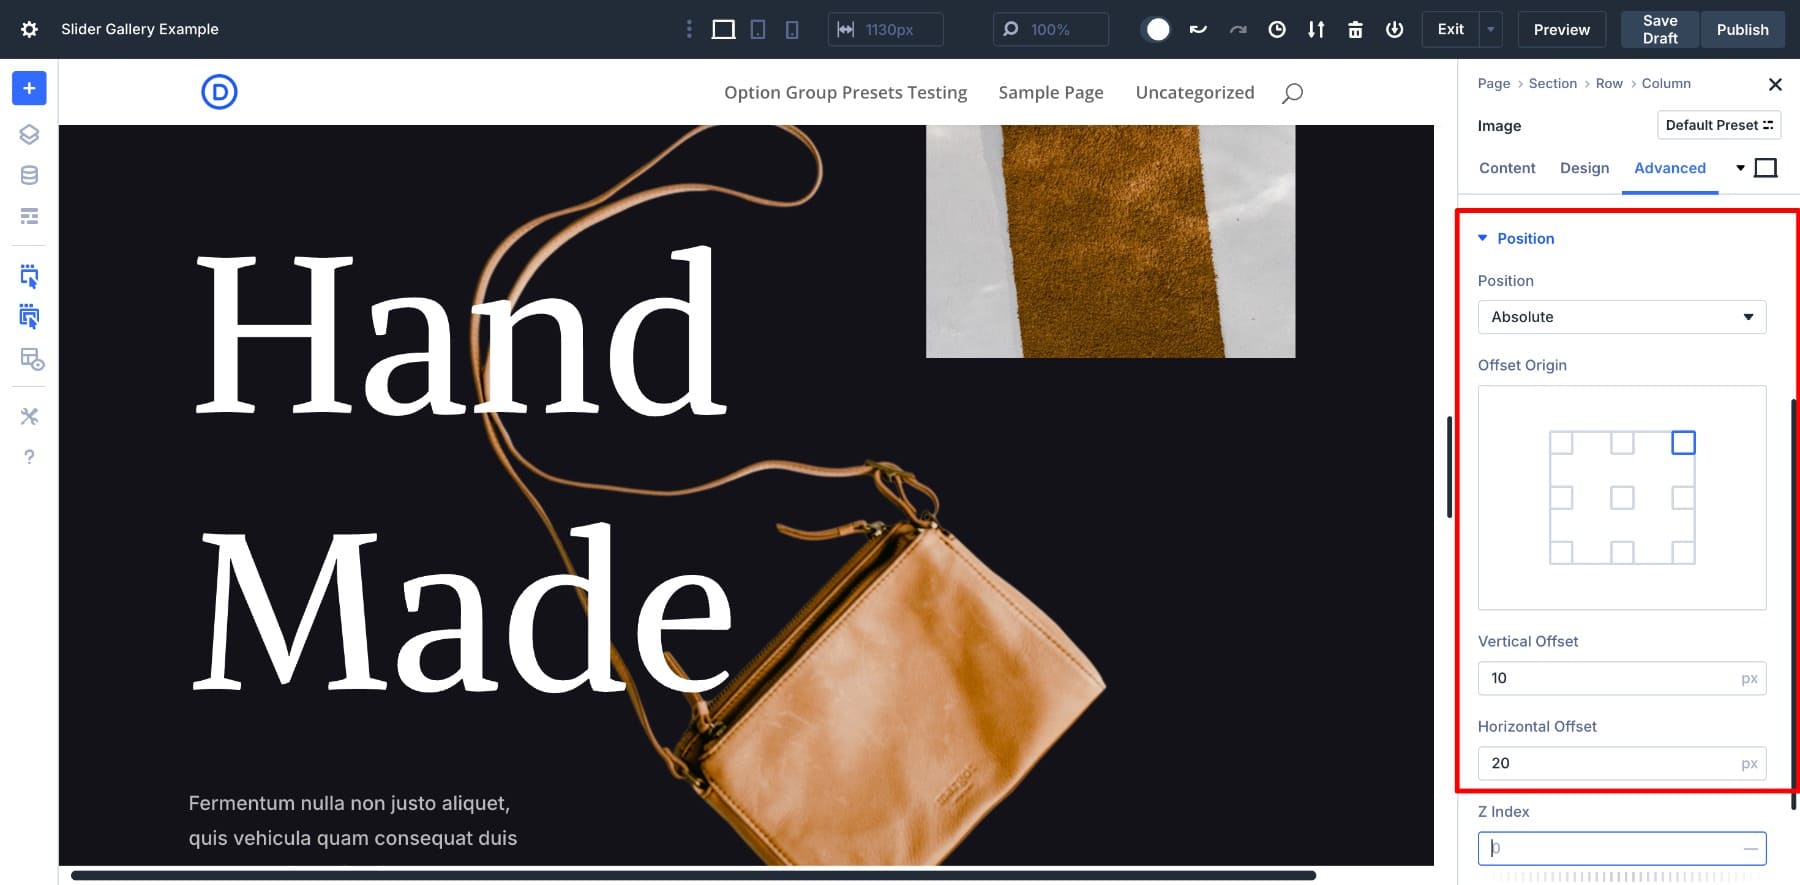Screen dimensions: 1800x885
Task: Select bottom-right offset origin square
Action: pyautogui.click(x=1684, y=552)
